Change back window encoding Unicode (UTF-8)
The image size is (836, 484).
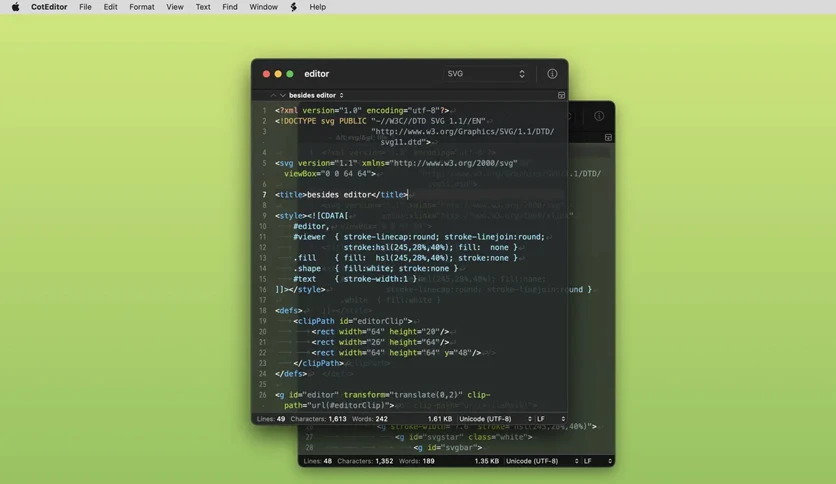point(542,461)
